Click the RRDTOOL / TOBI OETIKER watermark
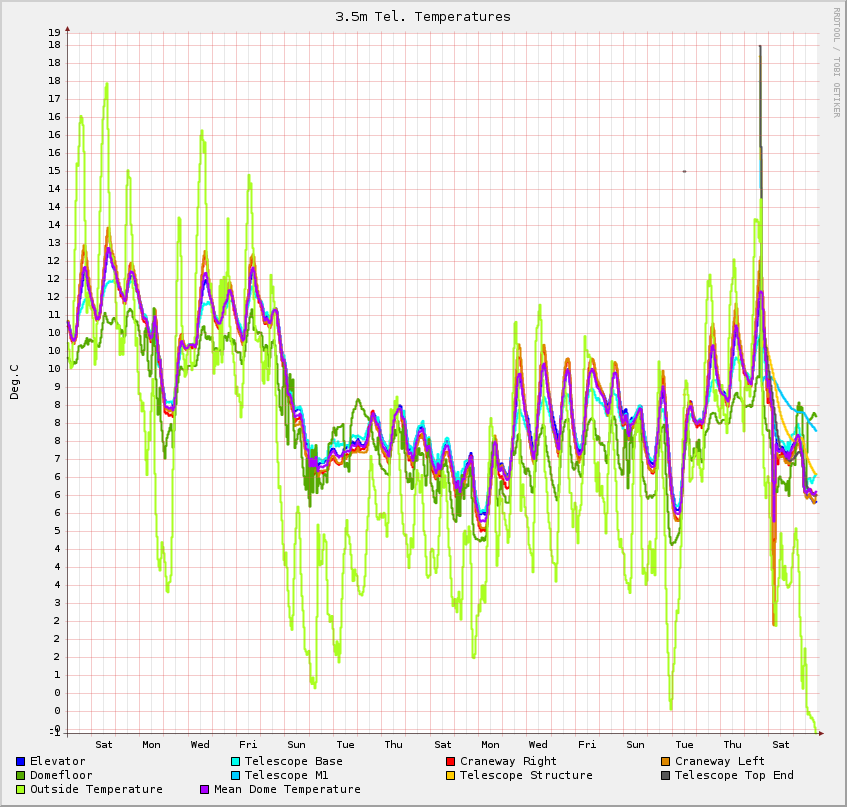Image resolution: width=847 pixels, height=807 pixels. click(836, 62)
